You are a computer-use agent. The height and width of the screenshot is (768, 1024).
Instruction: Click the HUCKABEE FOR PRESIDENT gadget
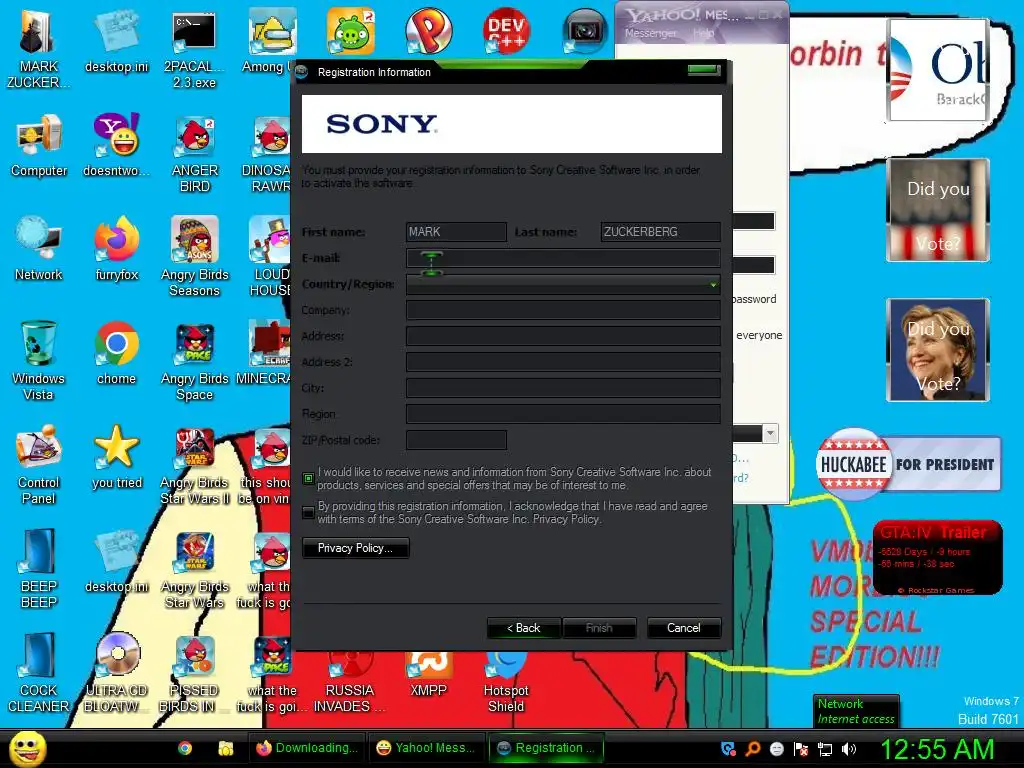click(908, 464)
